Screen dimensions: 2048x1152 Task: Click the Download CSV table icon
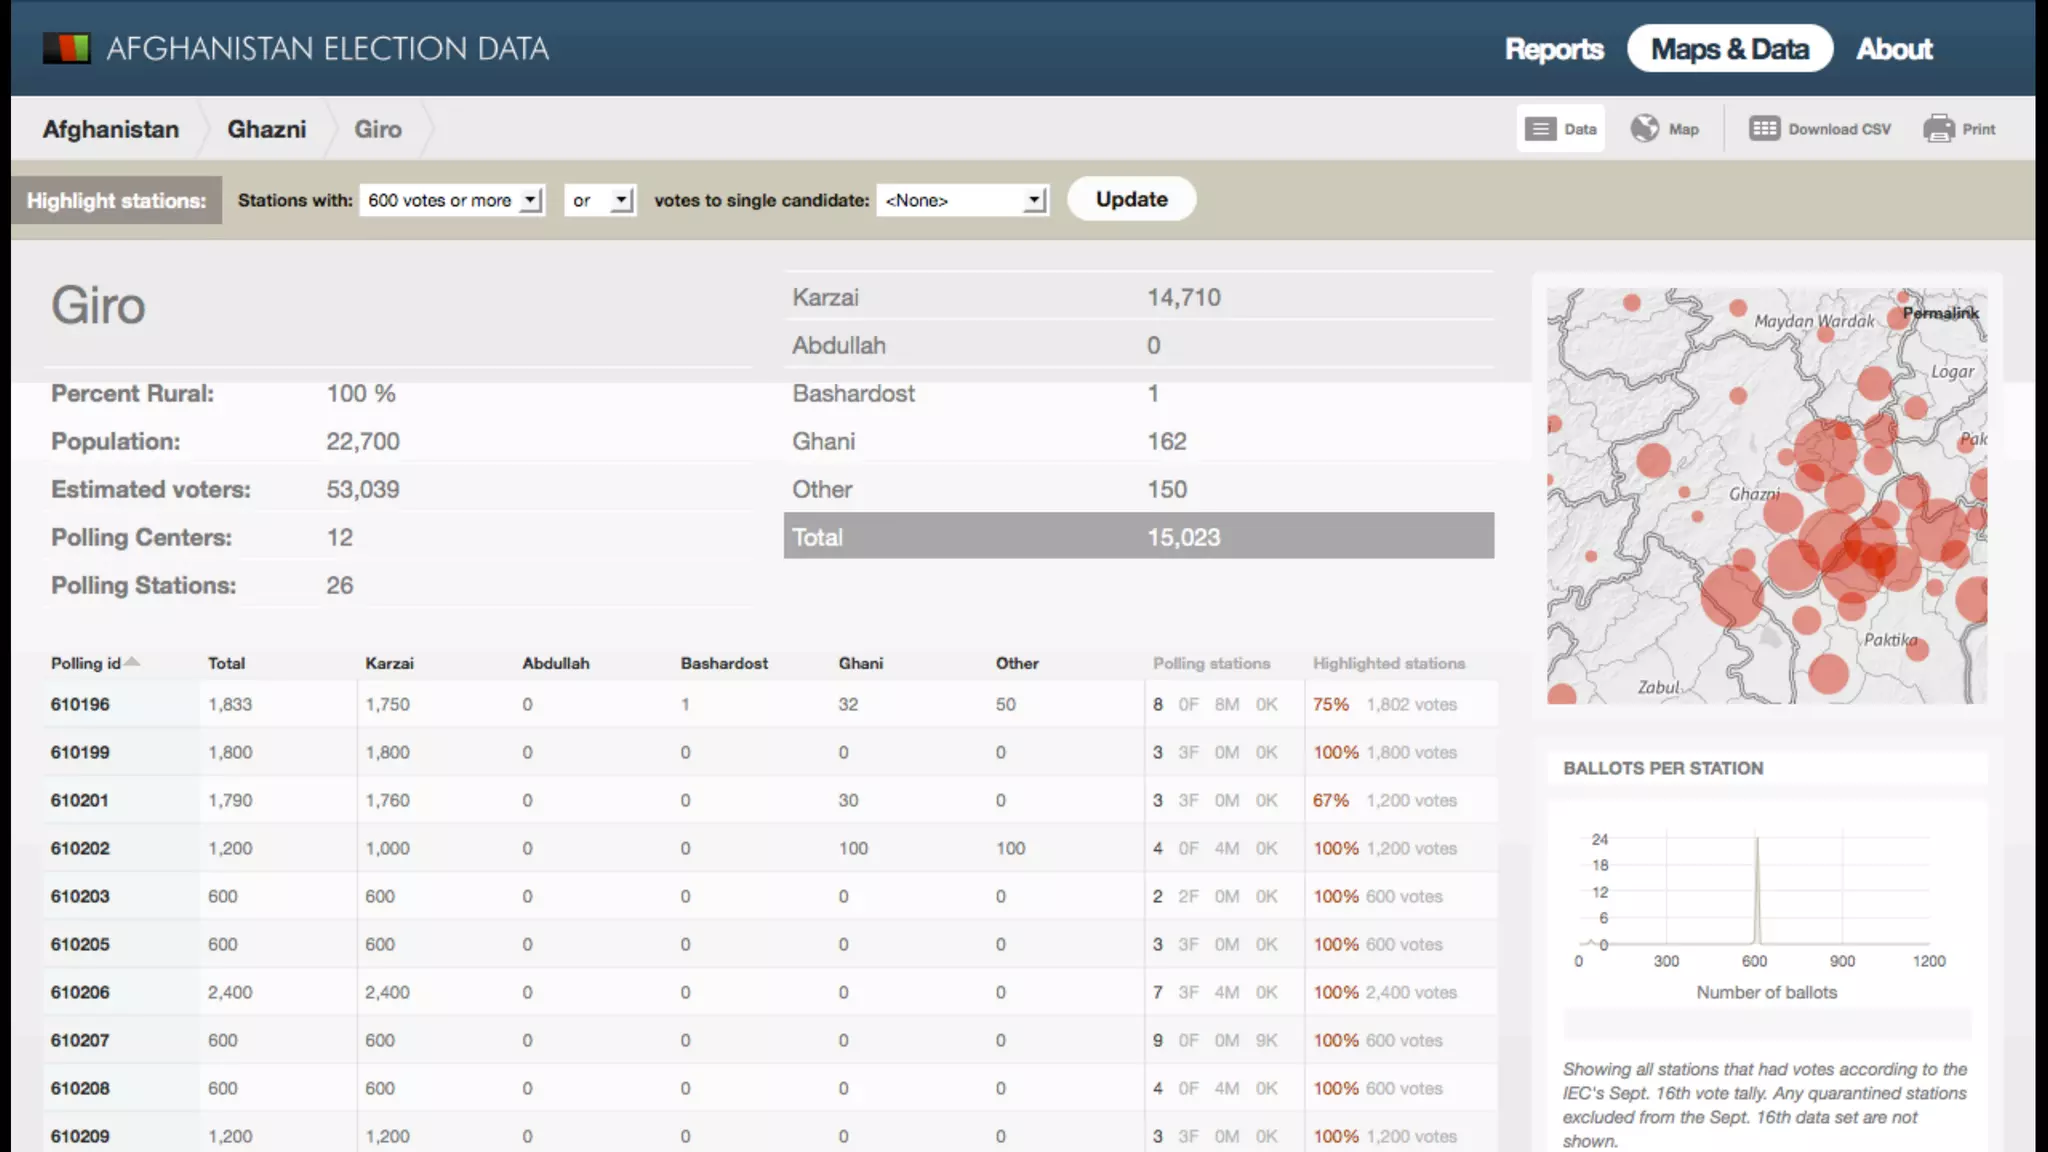(1764, 128)
